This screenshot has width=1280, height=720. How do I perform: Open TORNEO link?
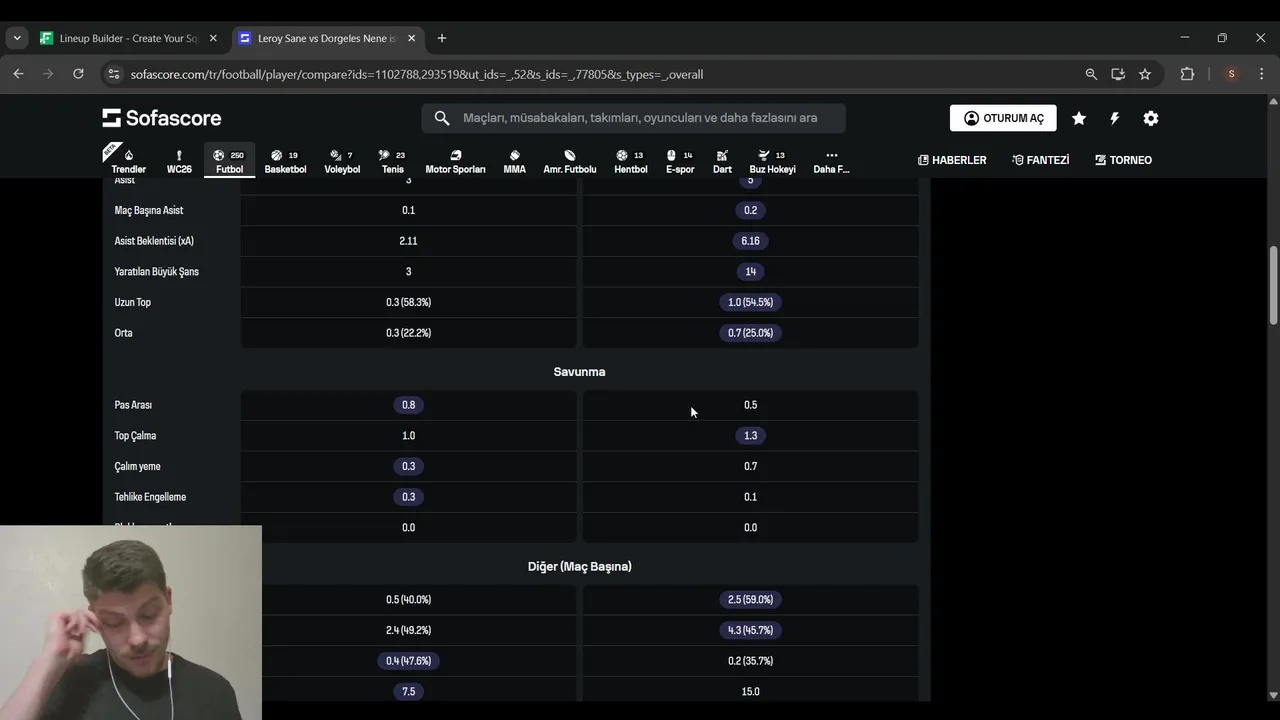1123,160
